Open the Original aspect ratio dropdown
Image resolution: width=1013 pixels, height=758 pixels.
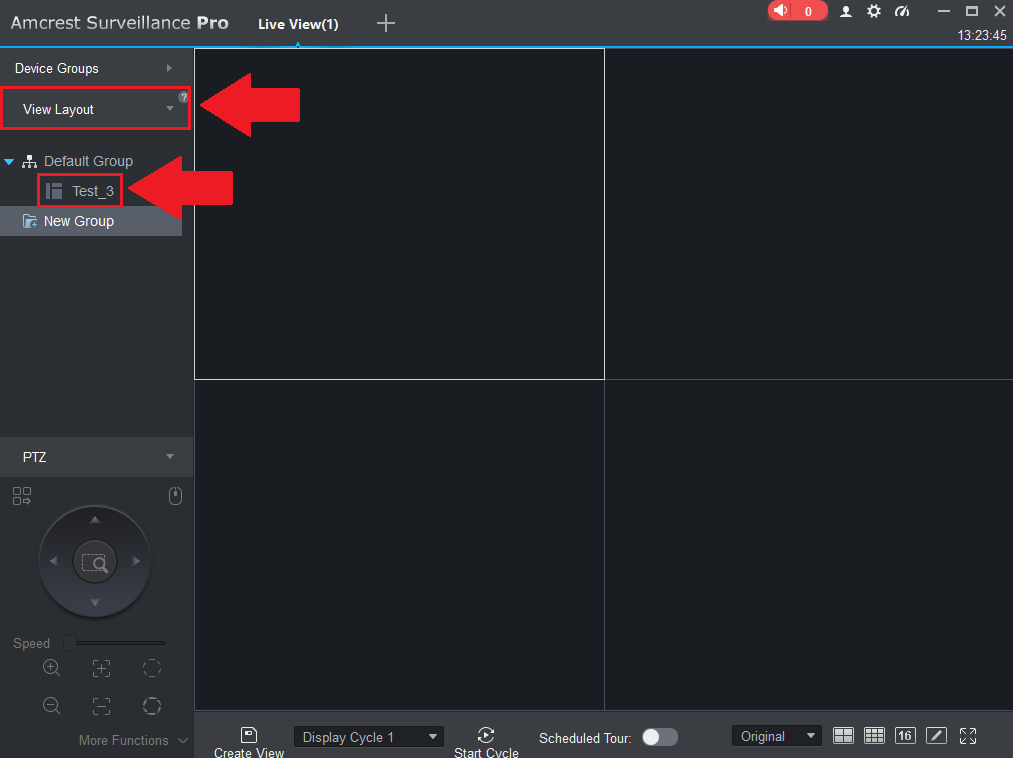(776, 736)
